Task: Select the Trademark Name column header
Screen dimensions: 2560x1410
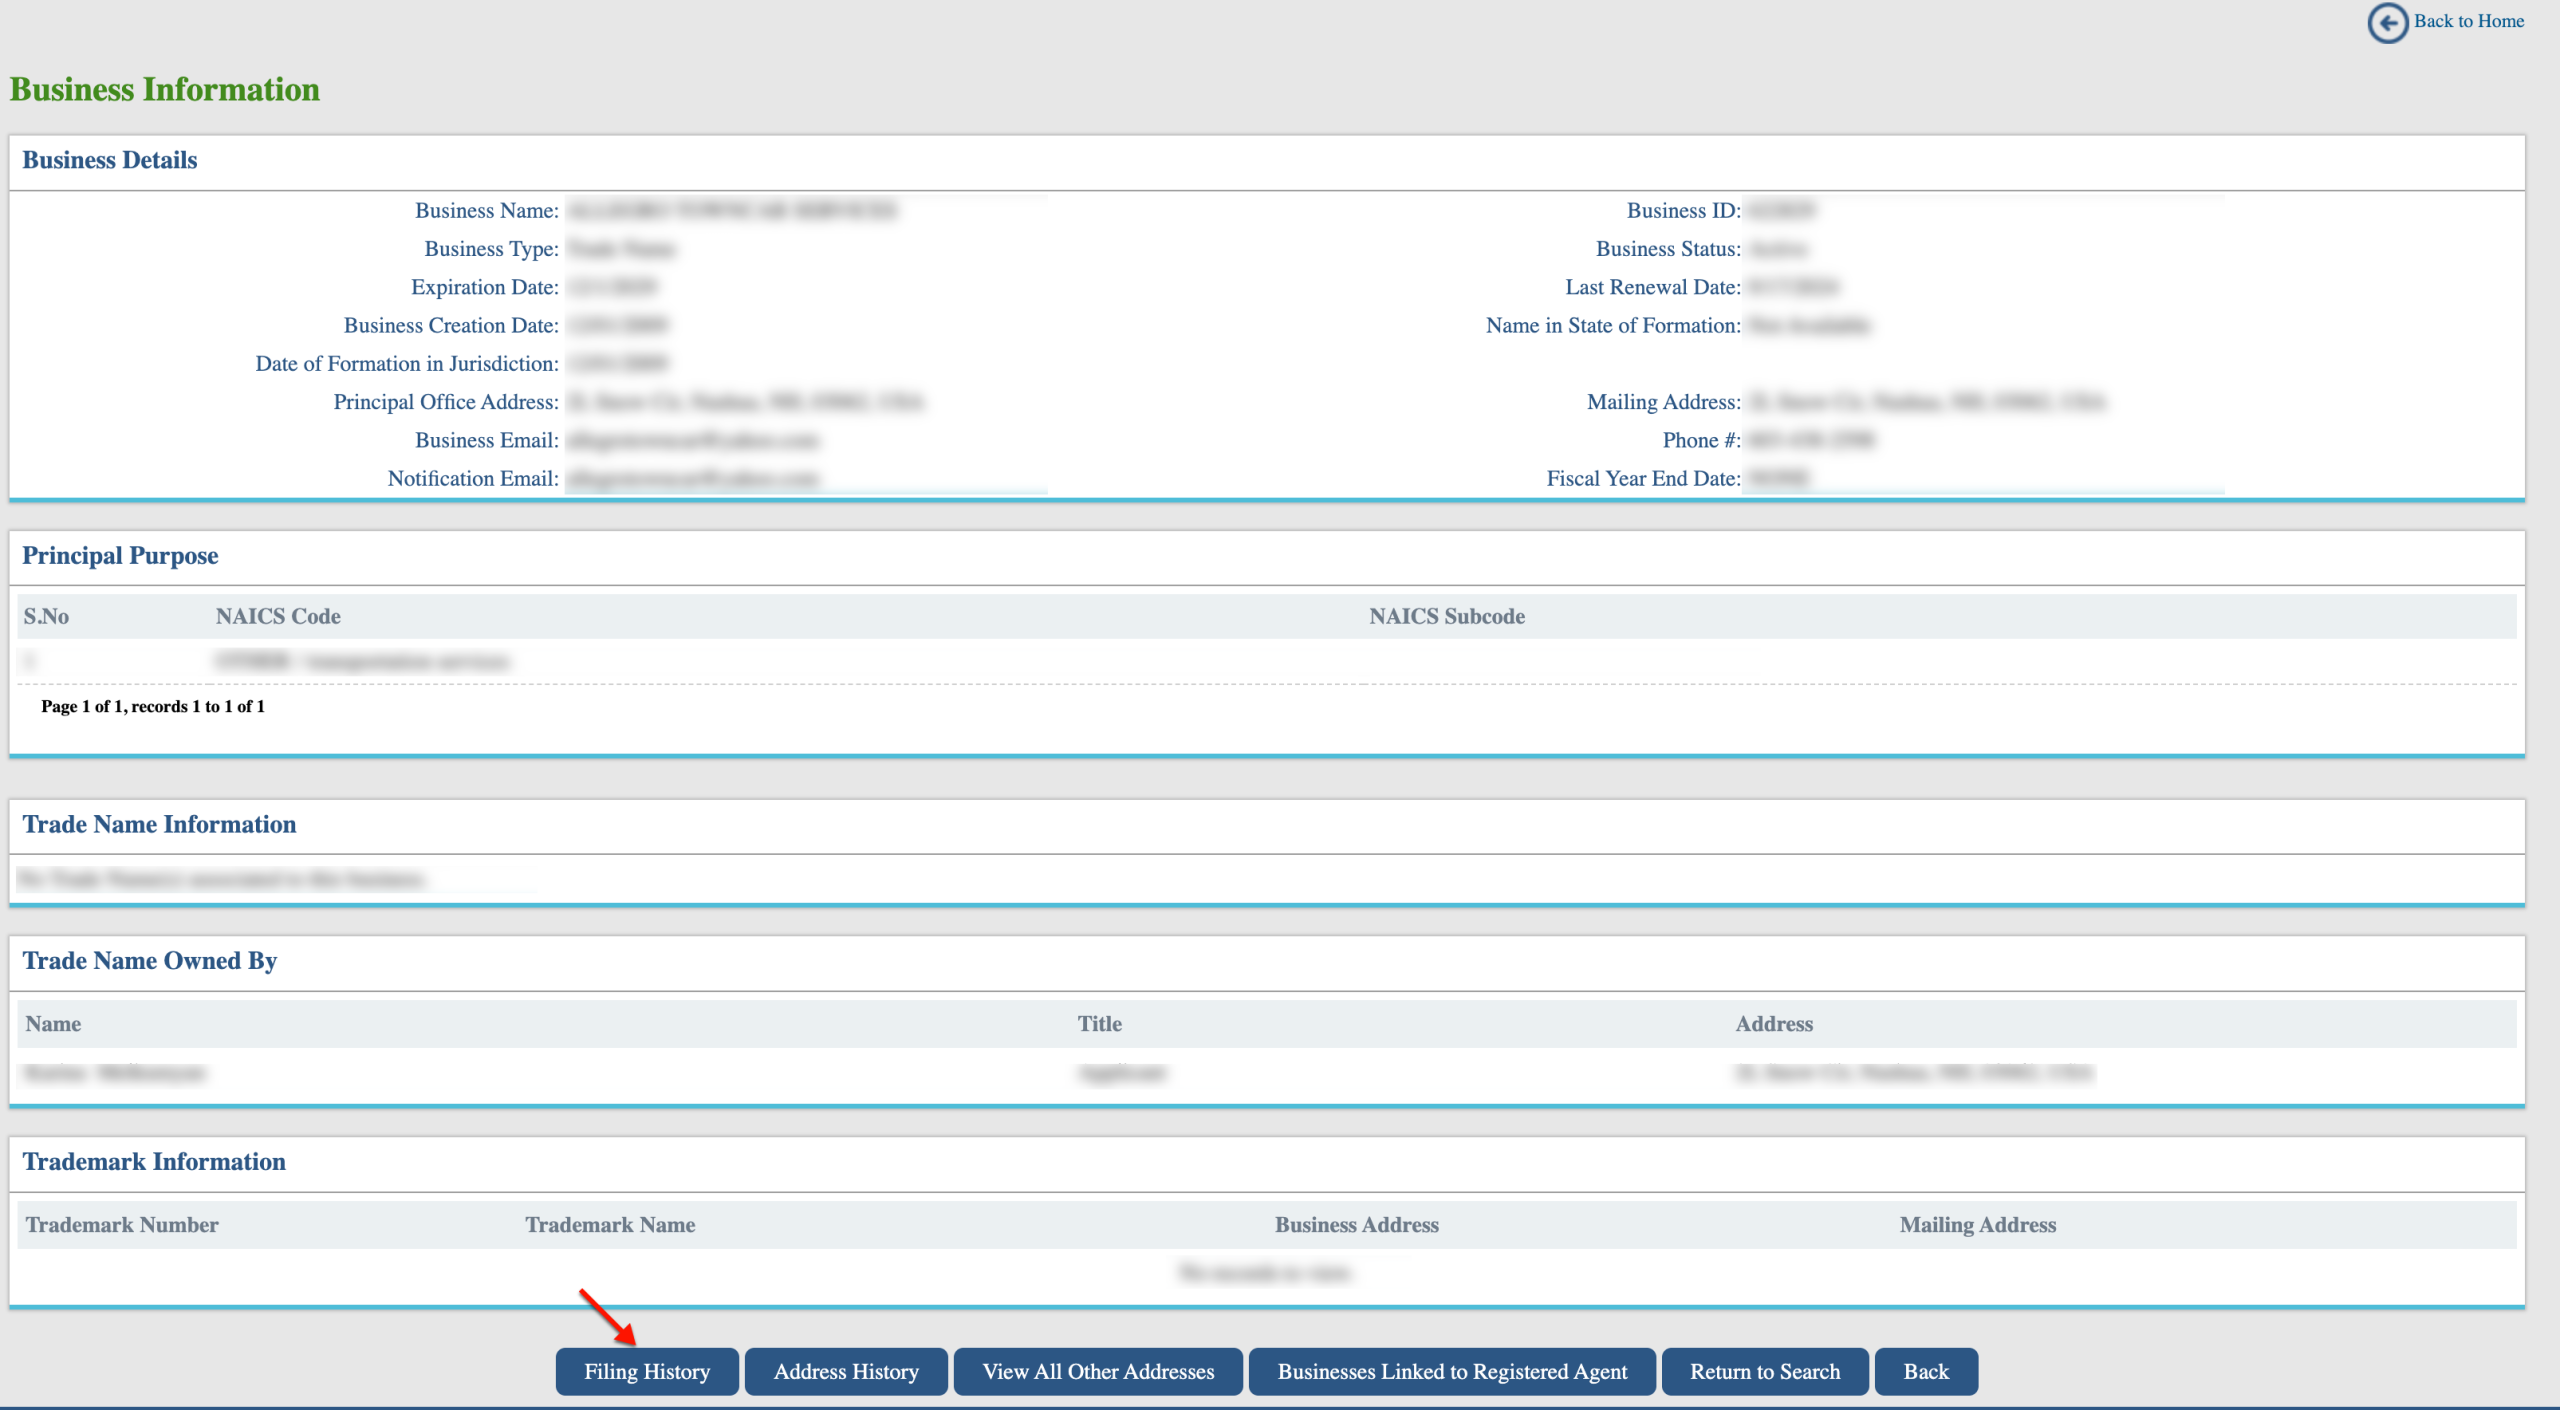Action: pyautogui.click(x=610, y=1224)
